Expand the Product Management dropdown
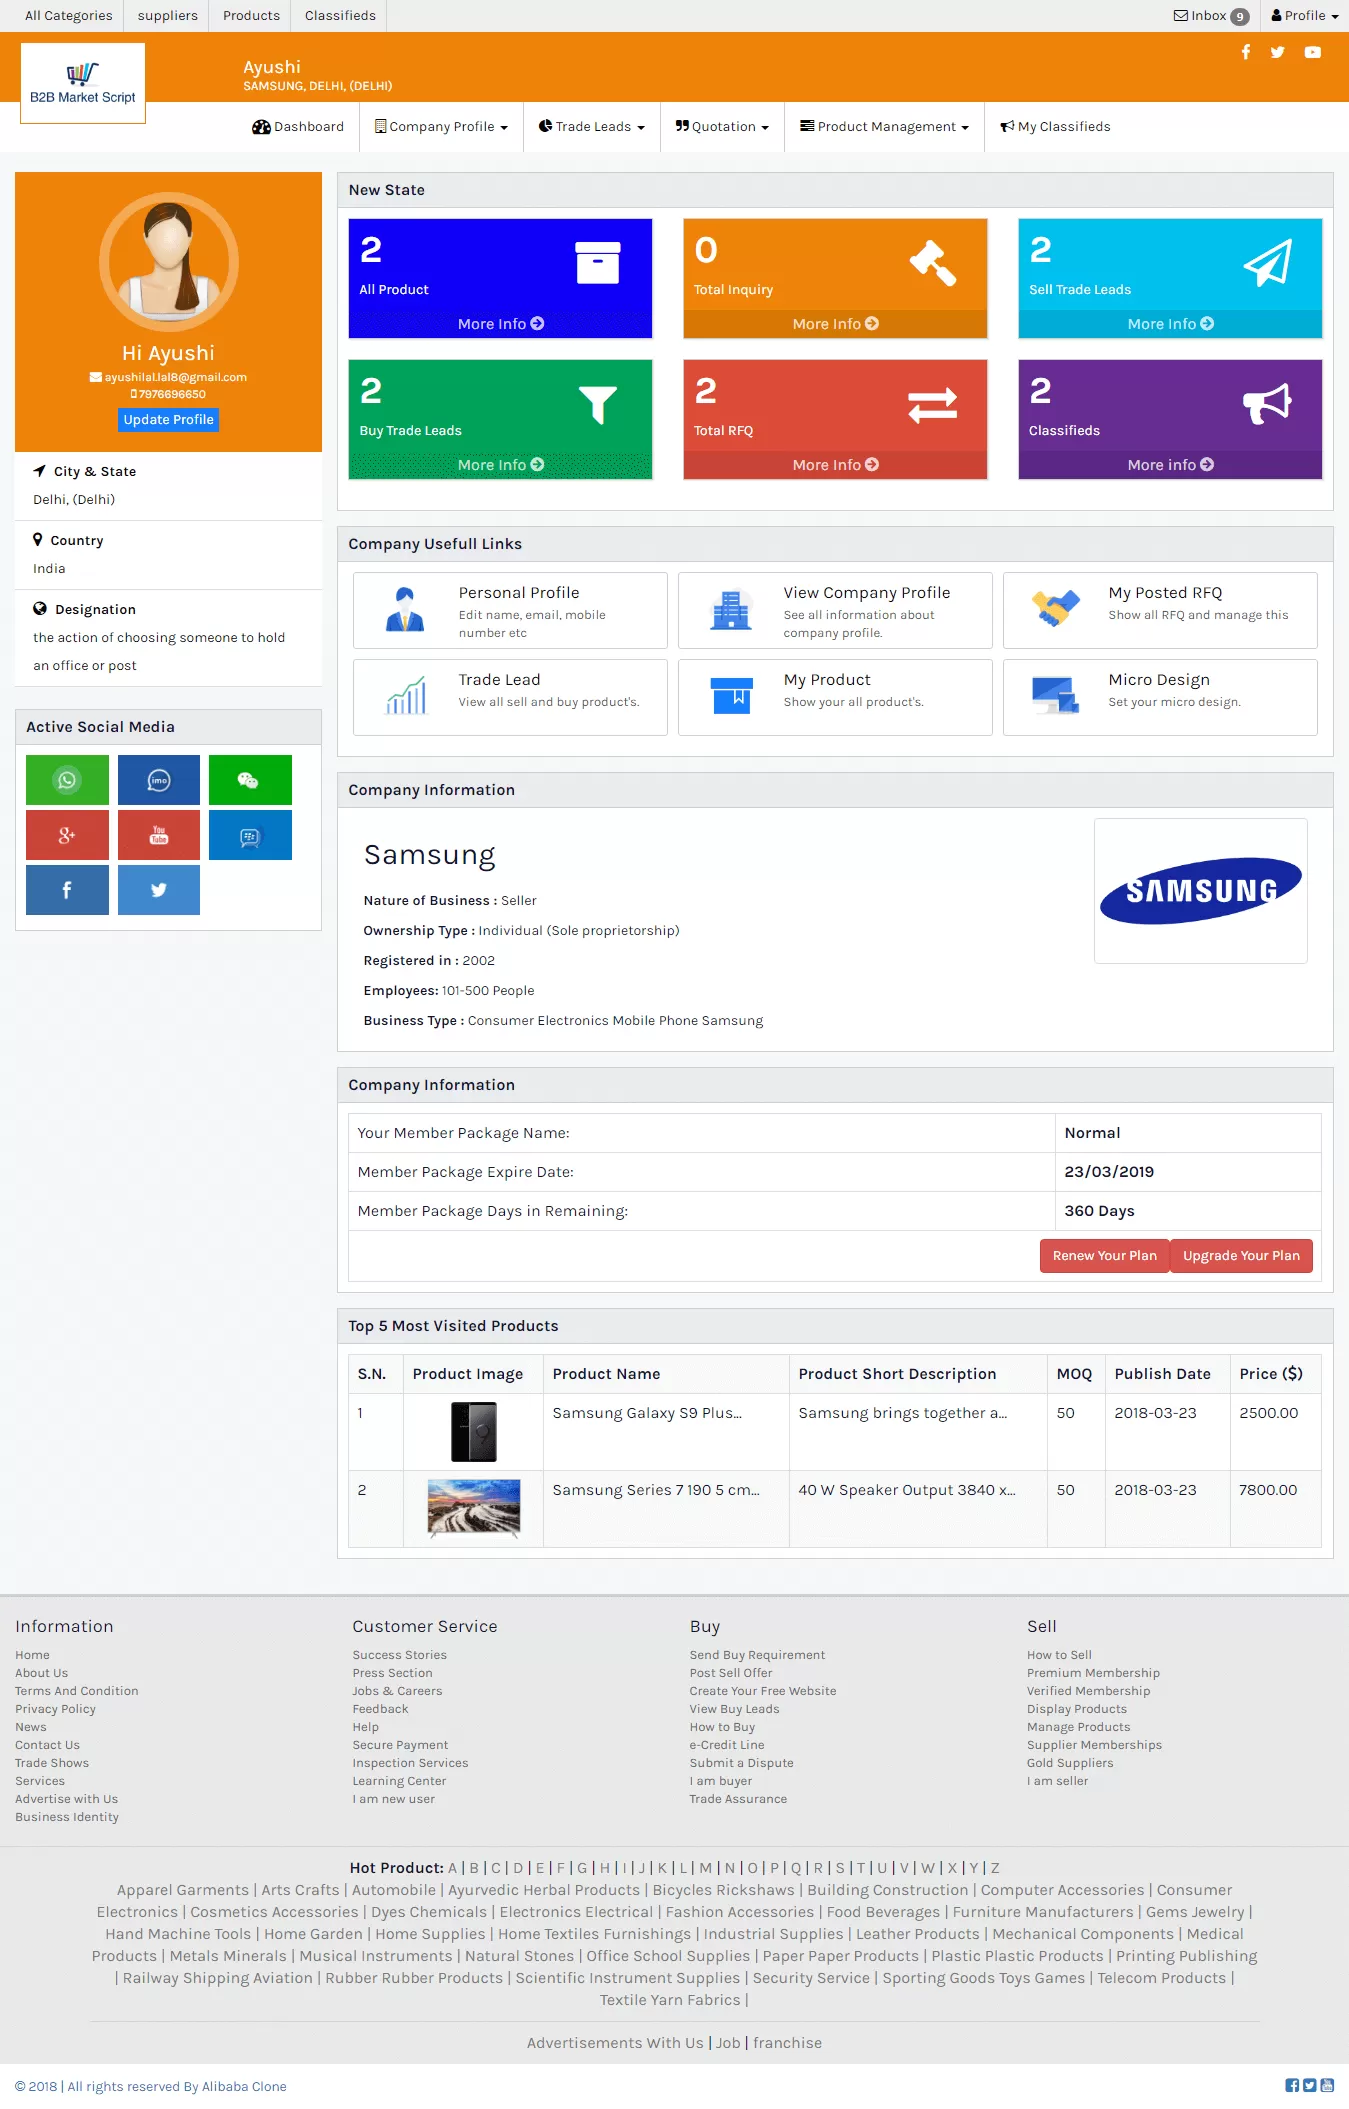Screen dimensions: 1349x2109 [884, 127]
